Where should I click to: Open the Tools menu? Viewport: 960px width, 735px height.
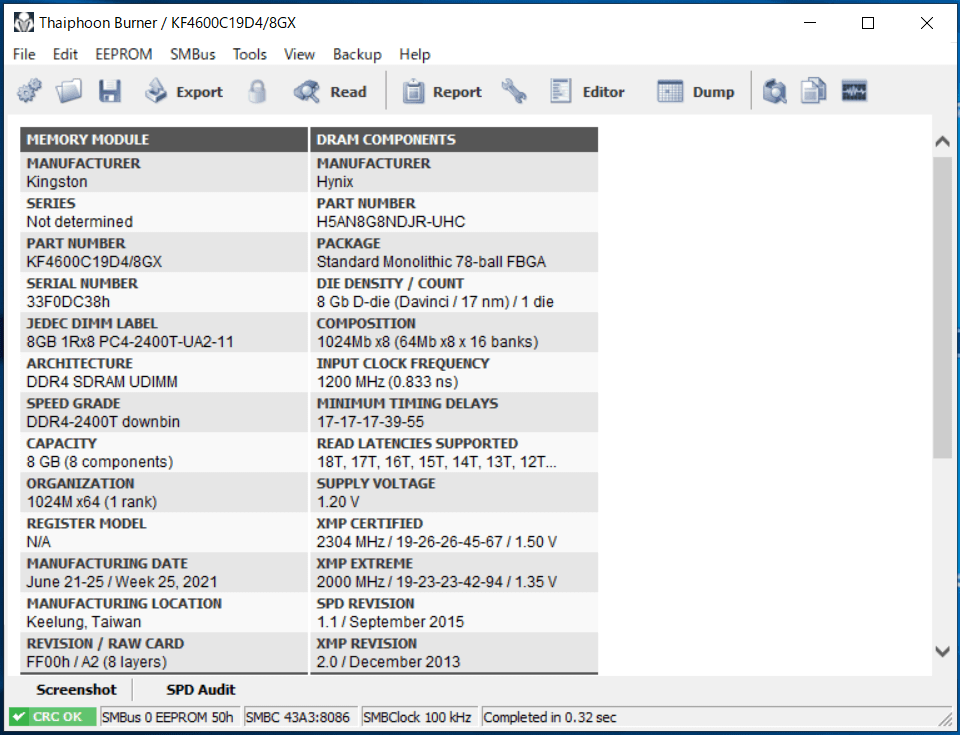(250, 55)
